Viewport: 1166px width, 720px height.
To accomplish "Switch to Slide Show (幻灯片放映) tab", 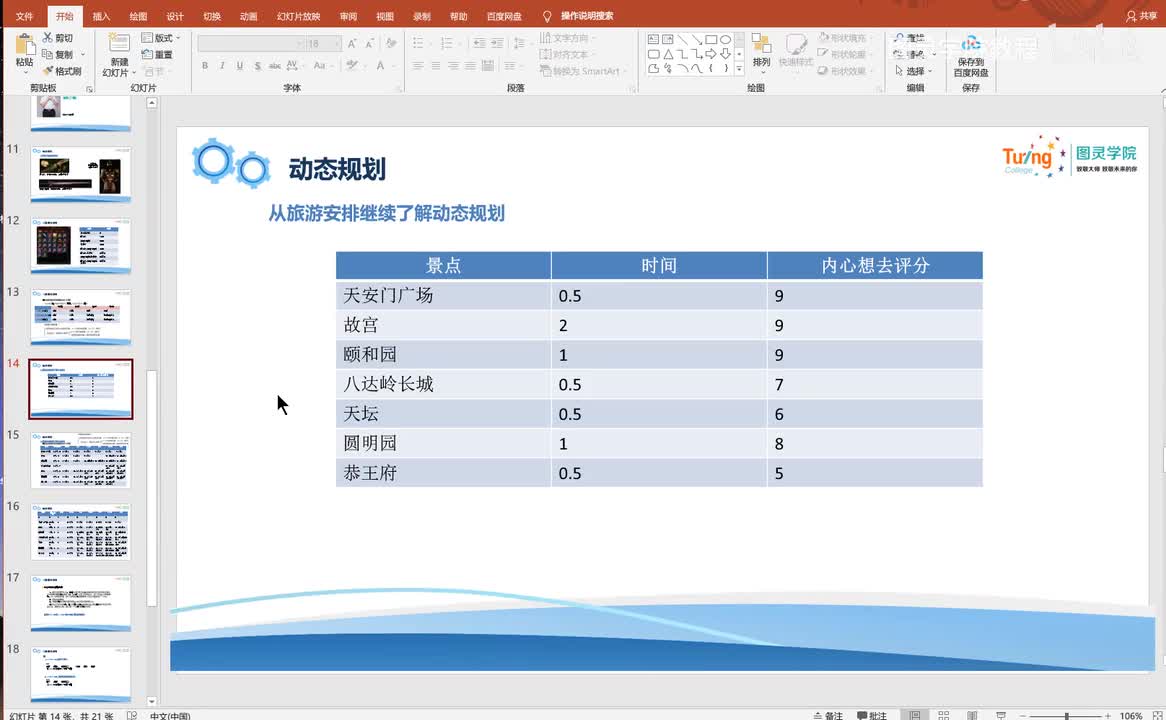I will 298,16.
